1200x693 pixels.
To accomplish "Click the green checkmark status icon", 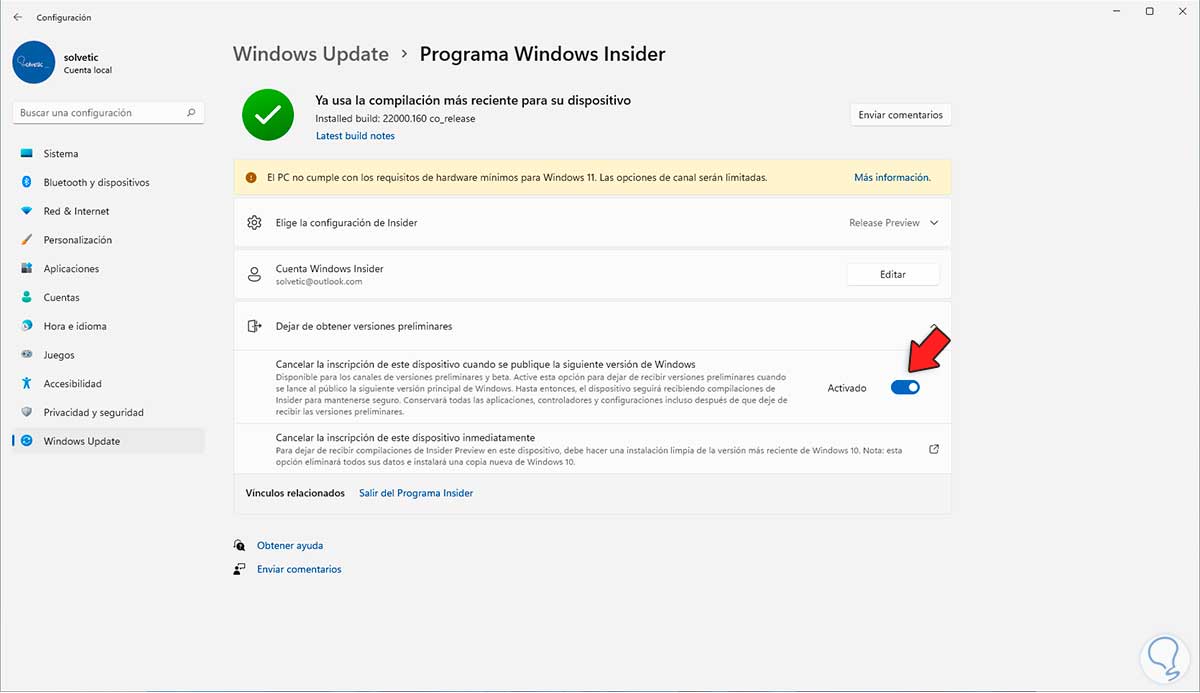I will point(267,115).
